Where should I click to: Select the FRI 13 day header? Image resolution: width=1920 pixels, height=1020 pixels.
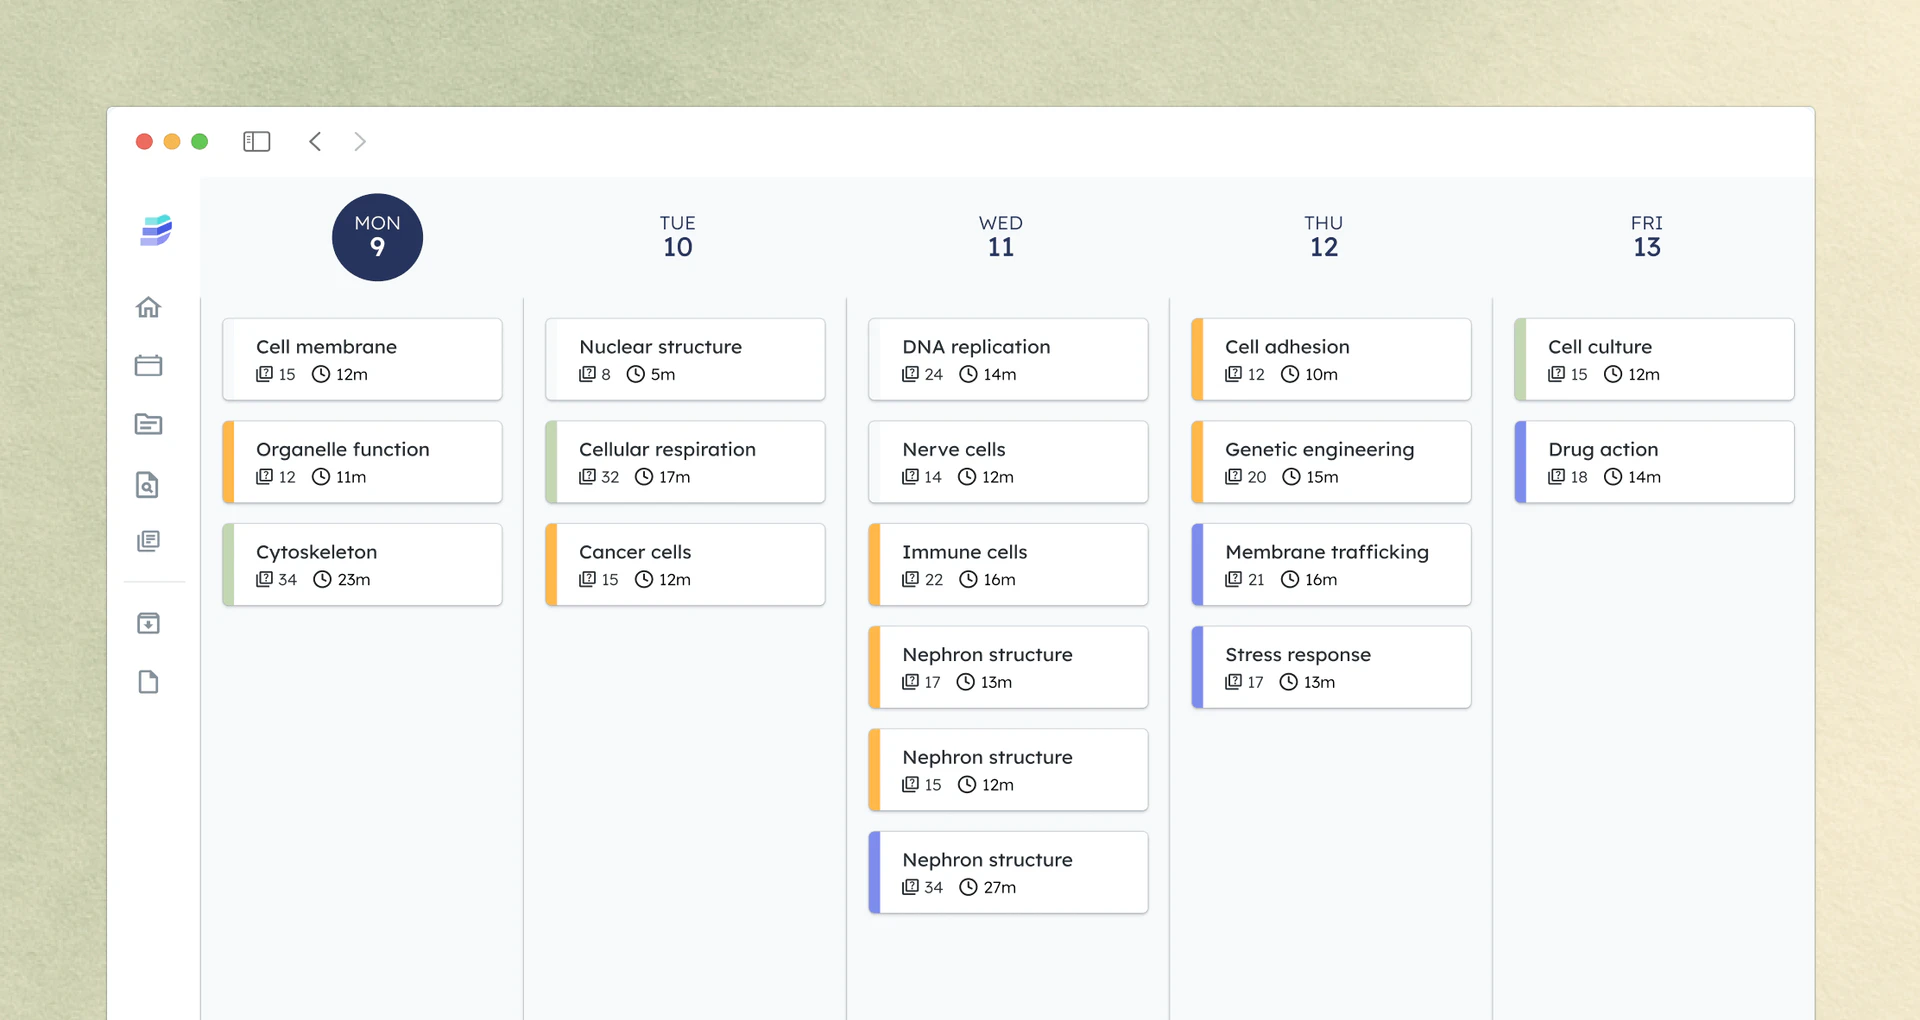1646,237
